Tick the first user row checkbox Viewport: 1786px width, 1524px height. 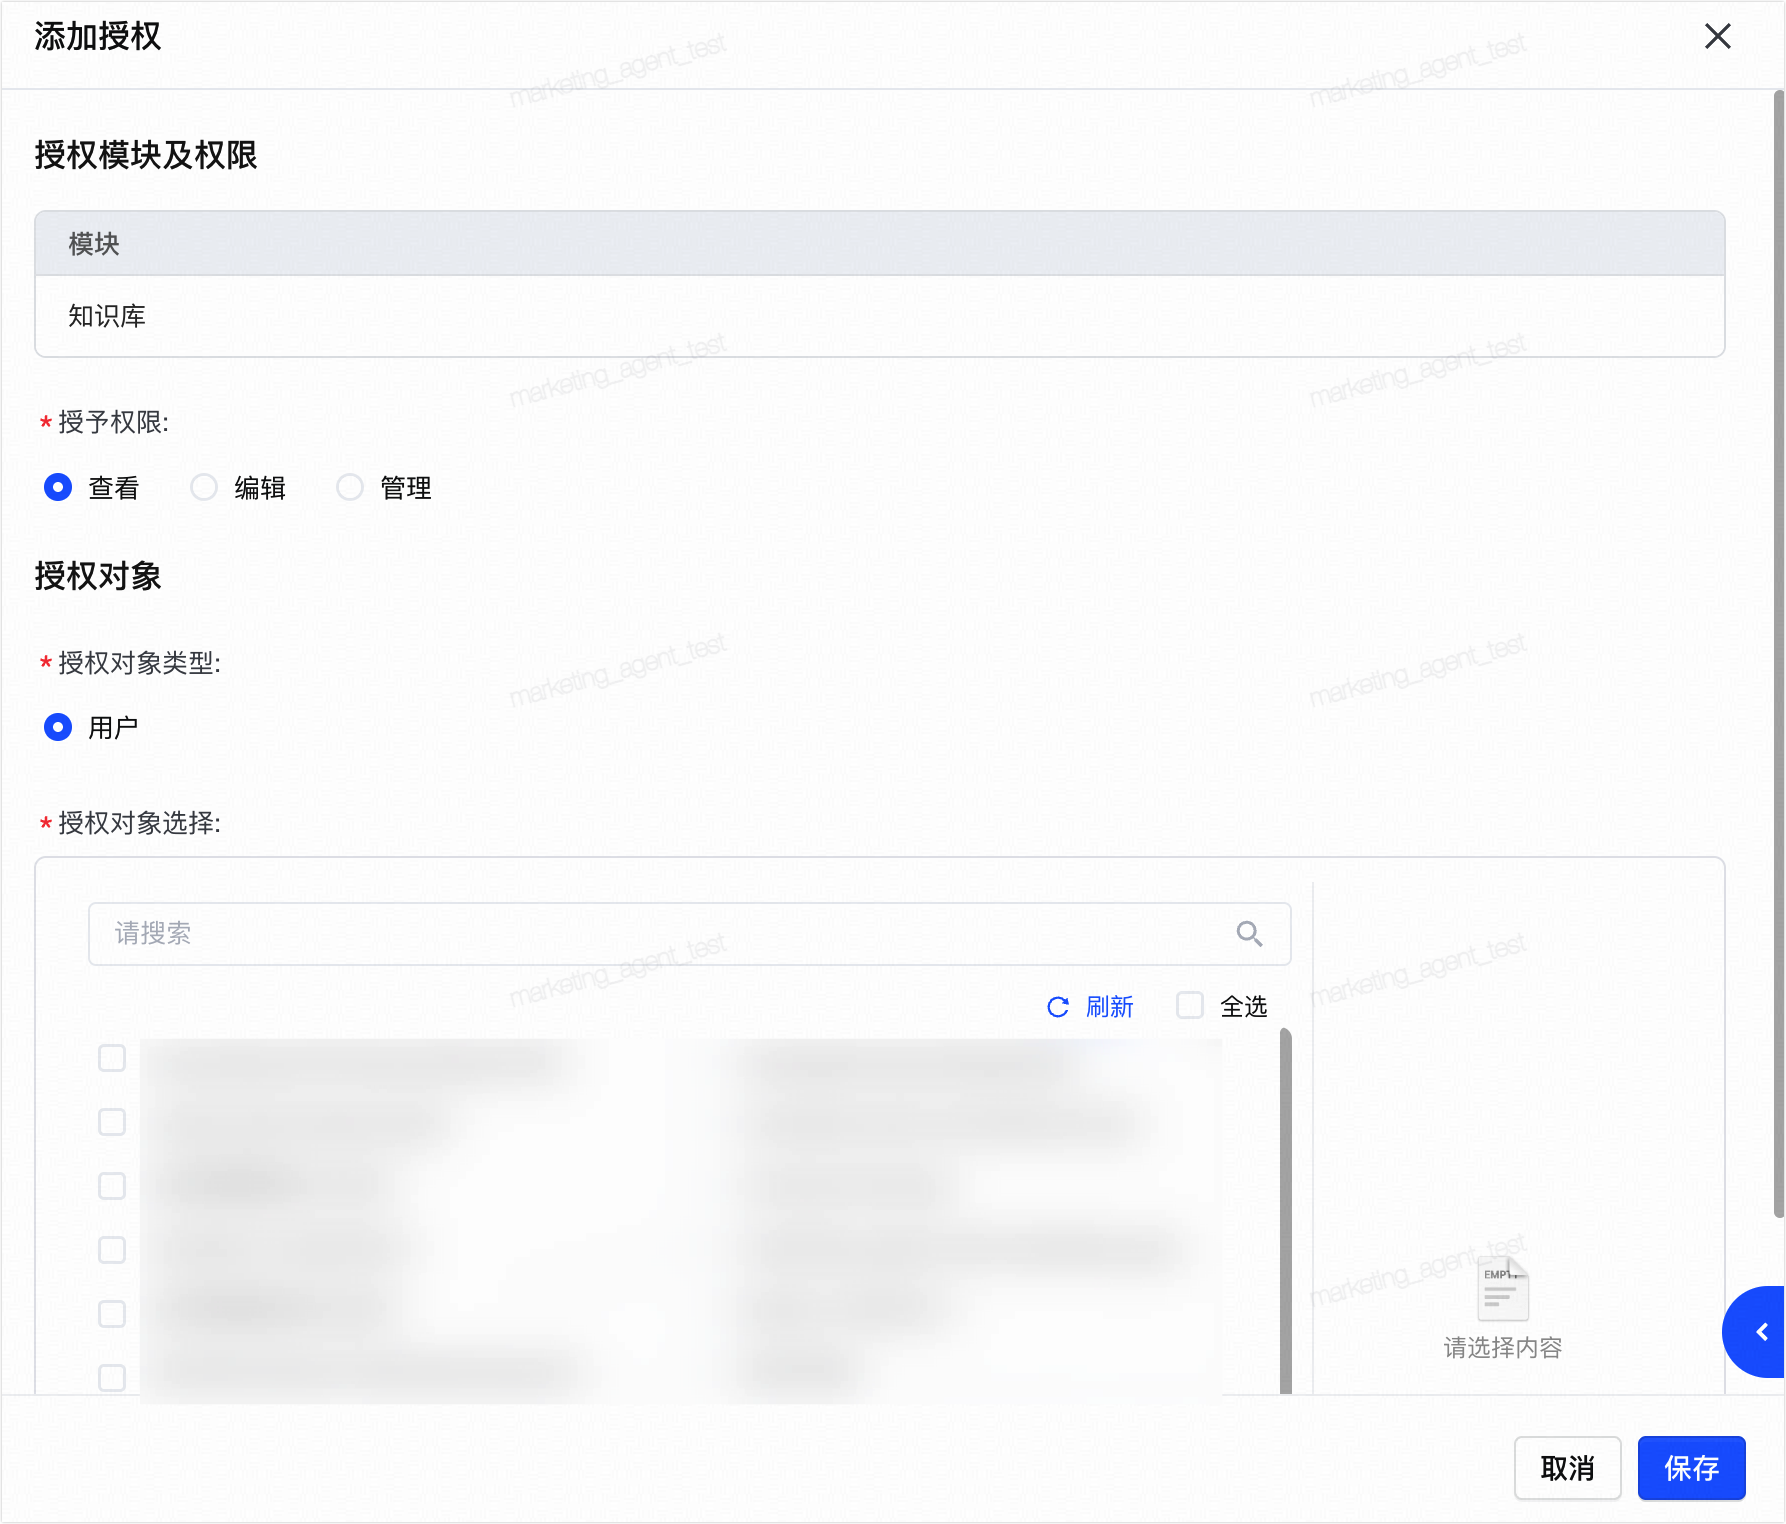tap(112, 1058)
